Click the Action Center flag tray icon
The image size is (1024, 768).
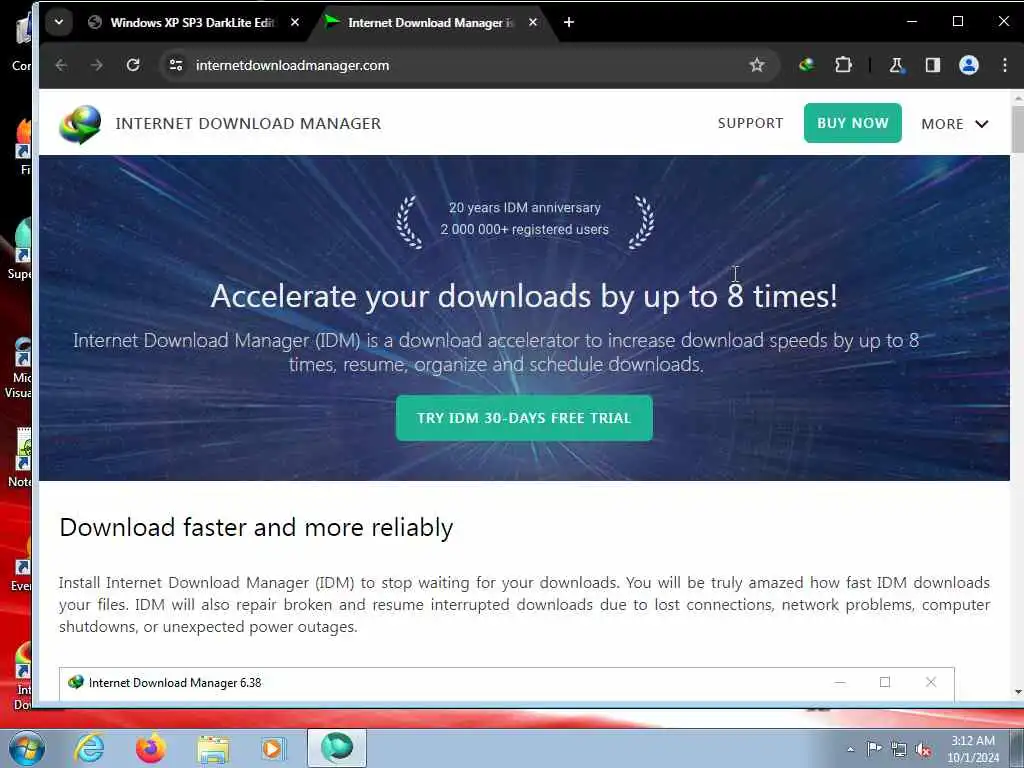[874, 748]
